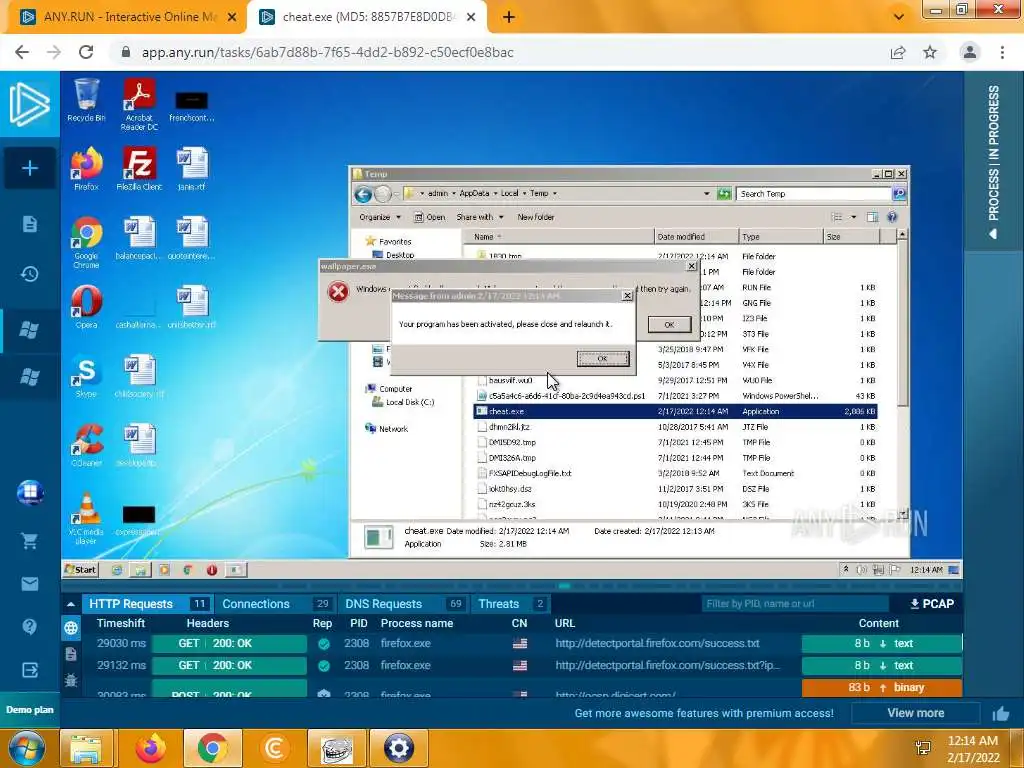Focus the Search Temp box in Explorer
The image size is (1024, 768).
click(x=814, y=194)
